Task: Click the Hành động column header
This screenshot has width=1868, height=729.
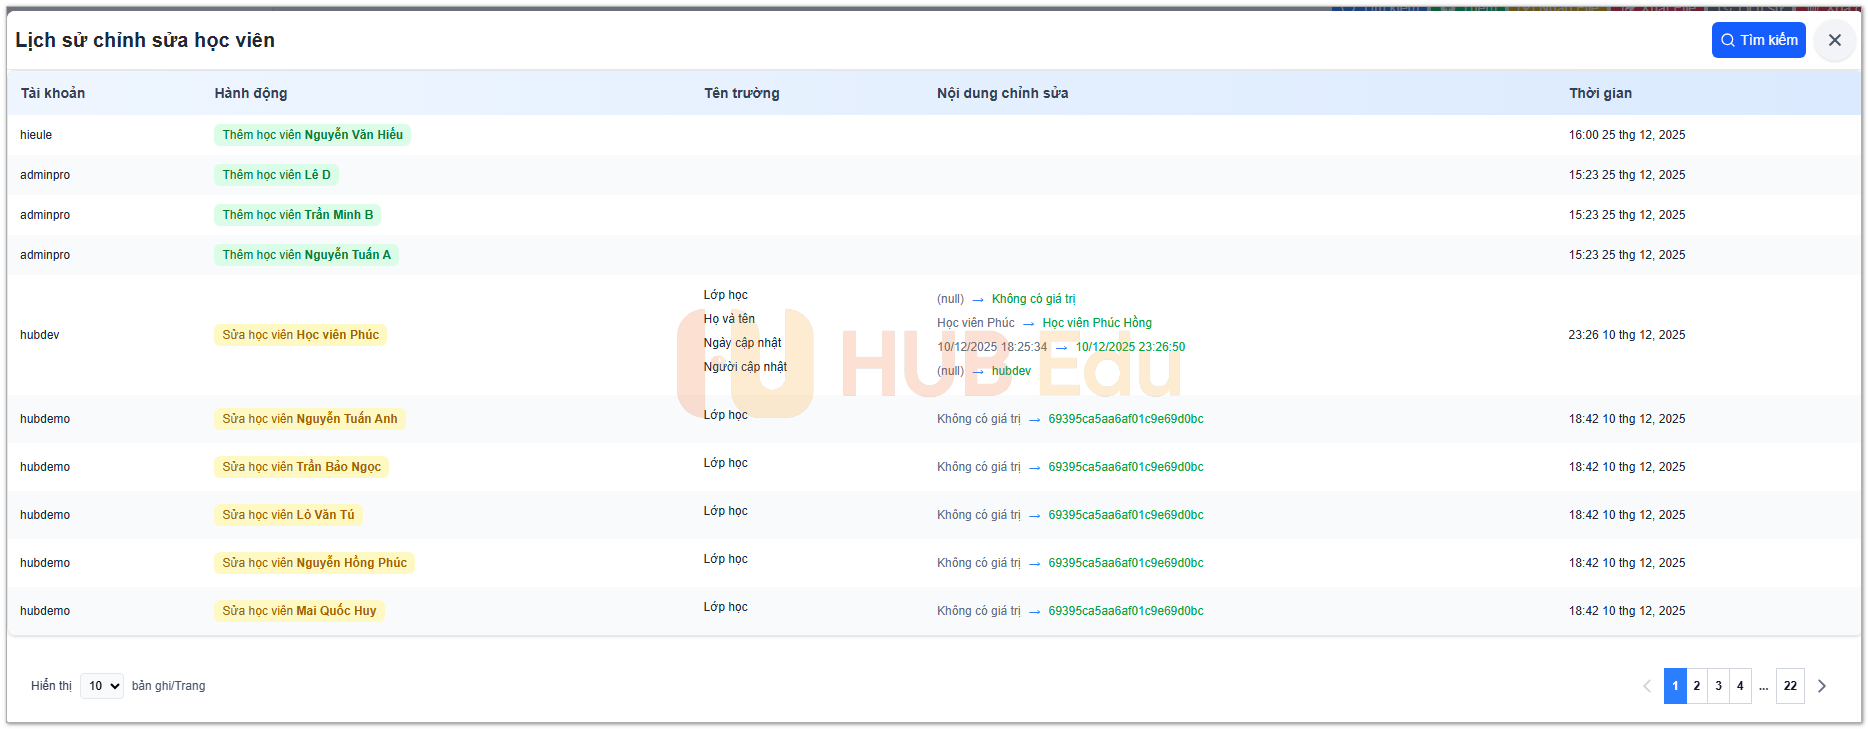Action: (x=251, y=93)
